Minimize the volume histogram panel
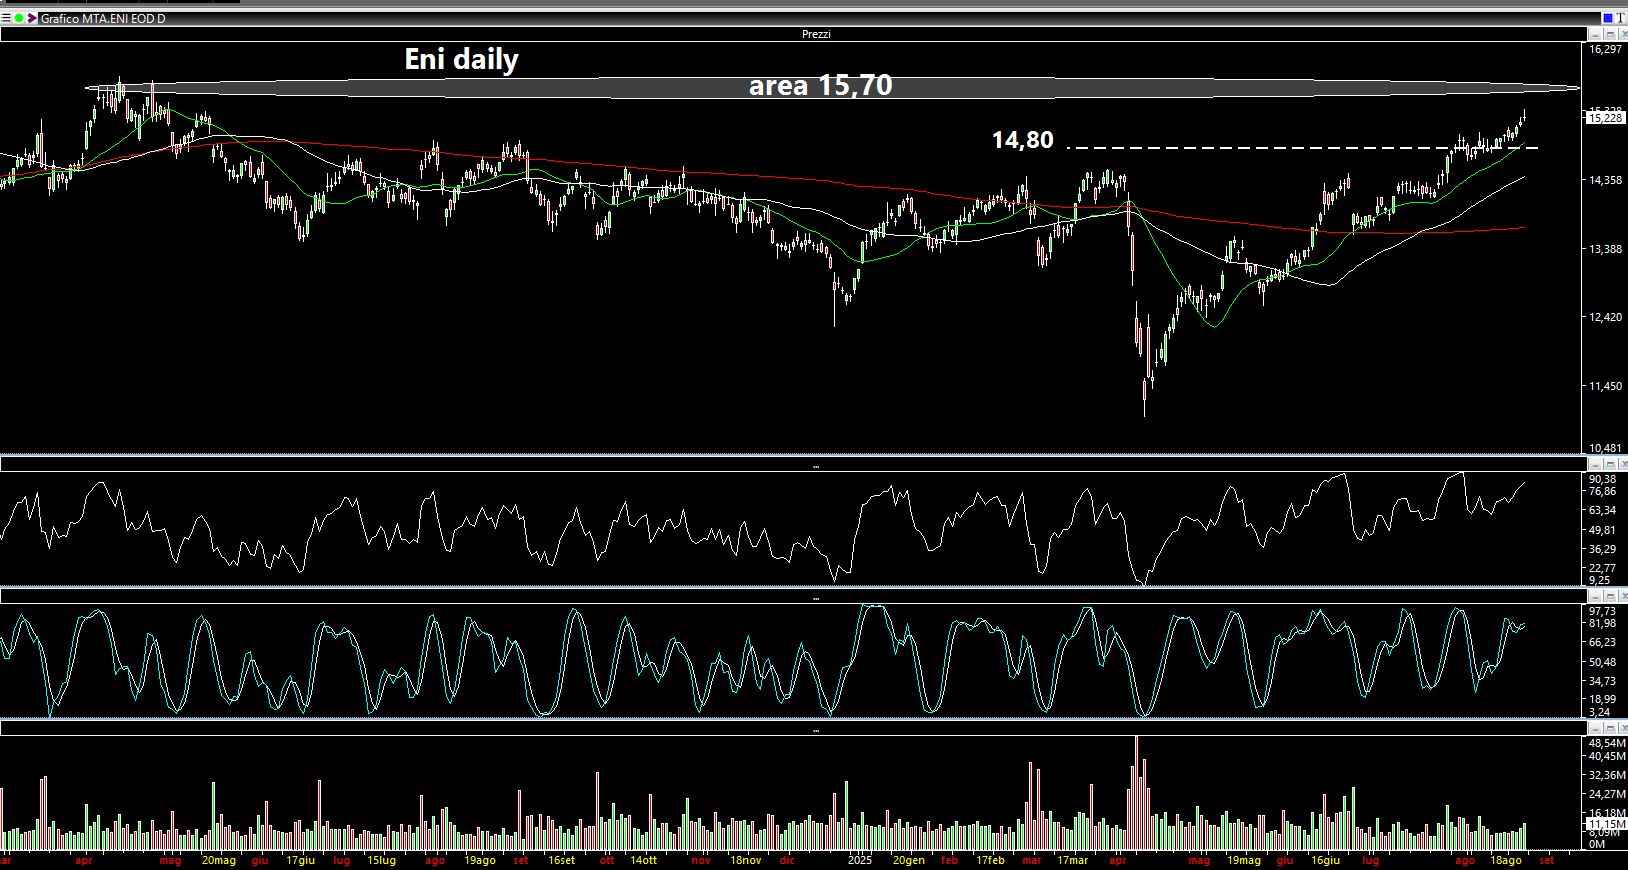 [1596, 729]
